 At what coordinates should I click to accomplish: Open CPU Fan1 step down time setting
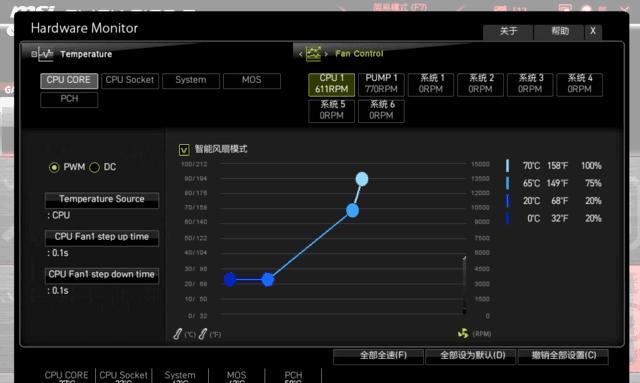102,275
